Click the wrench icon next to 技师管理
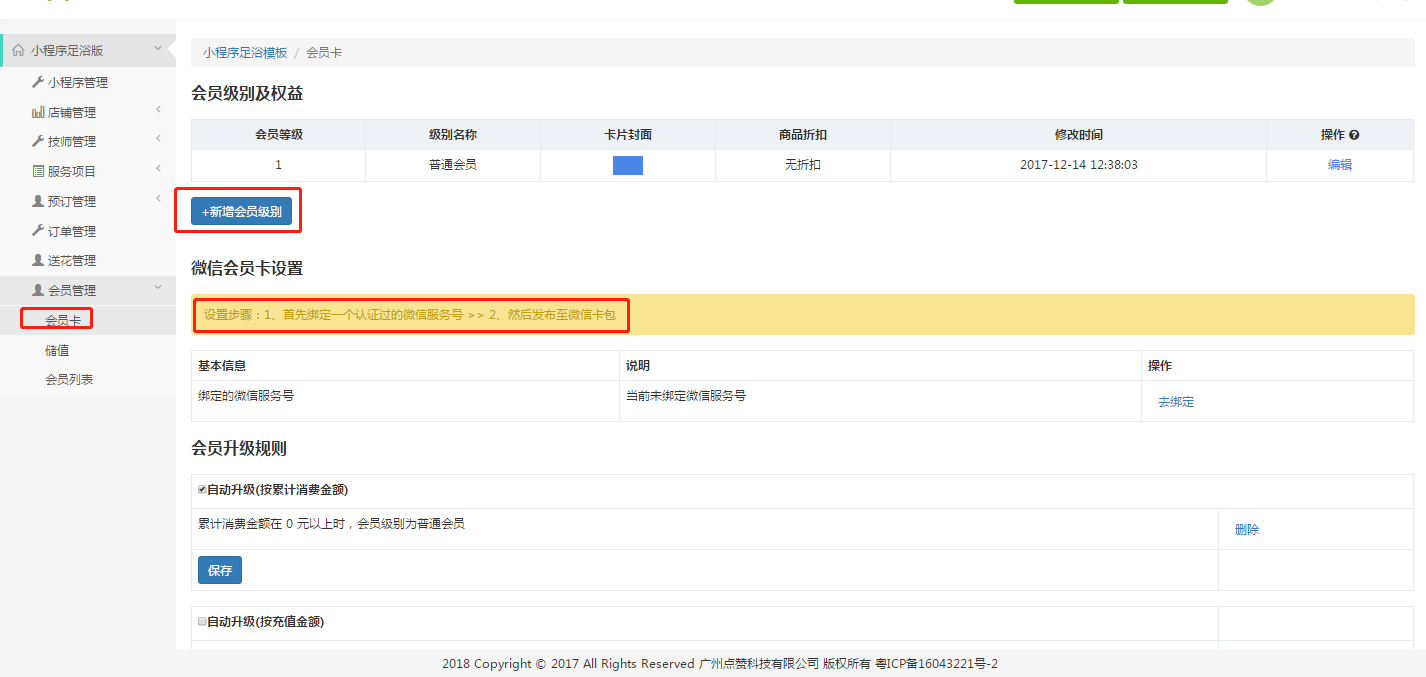This screenshot has width=1426, height=677. (38, 142)
